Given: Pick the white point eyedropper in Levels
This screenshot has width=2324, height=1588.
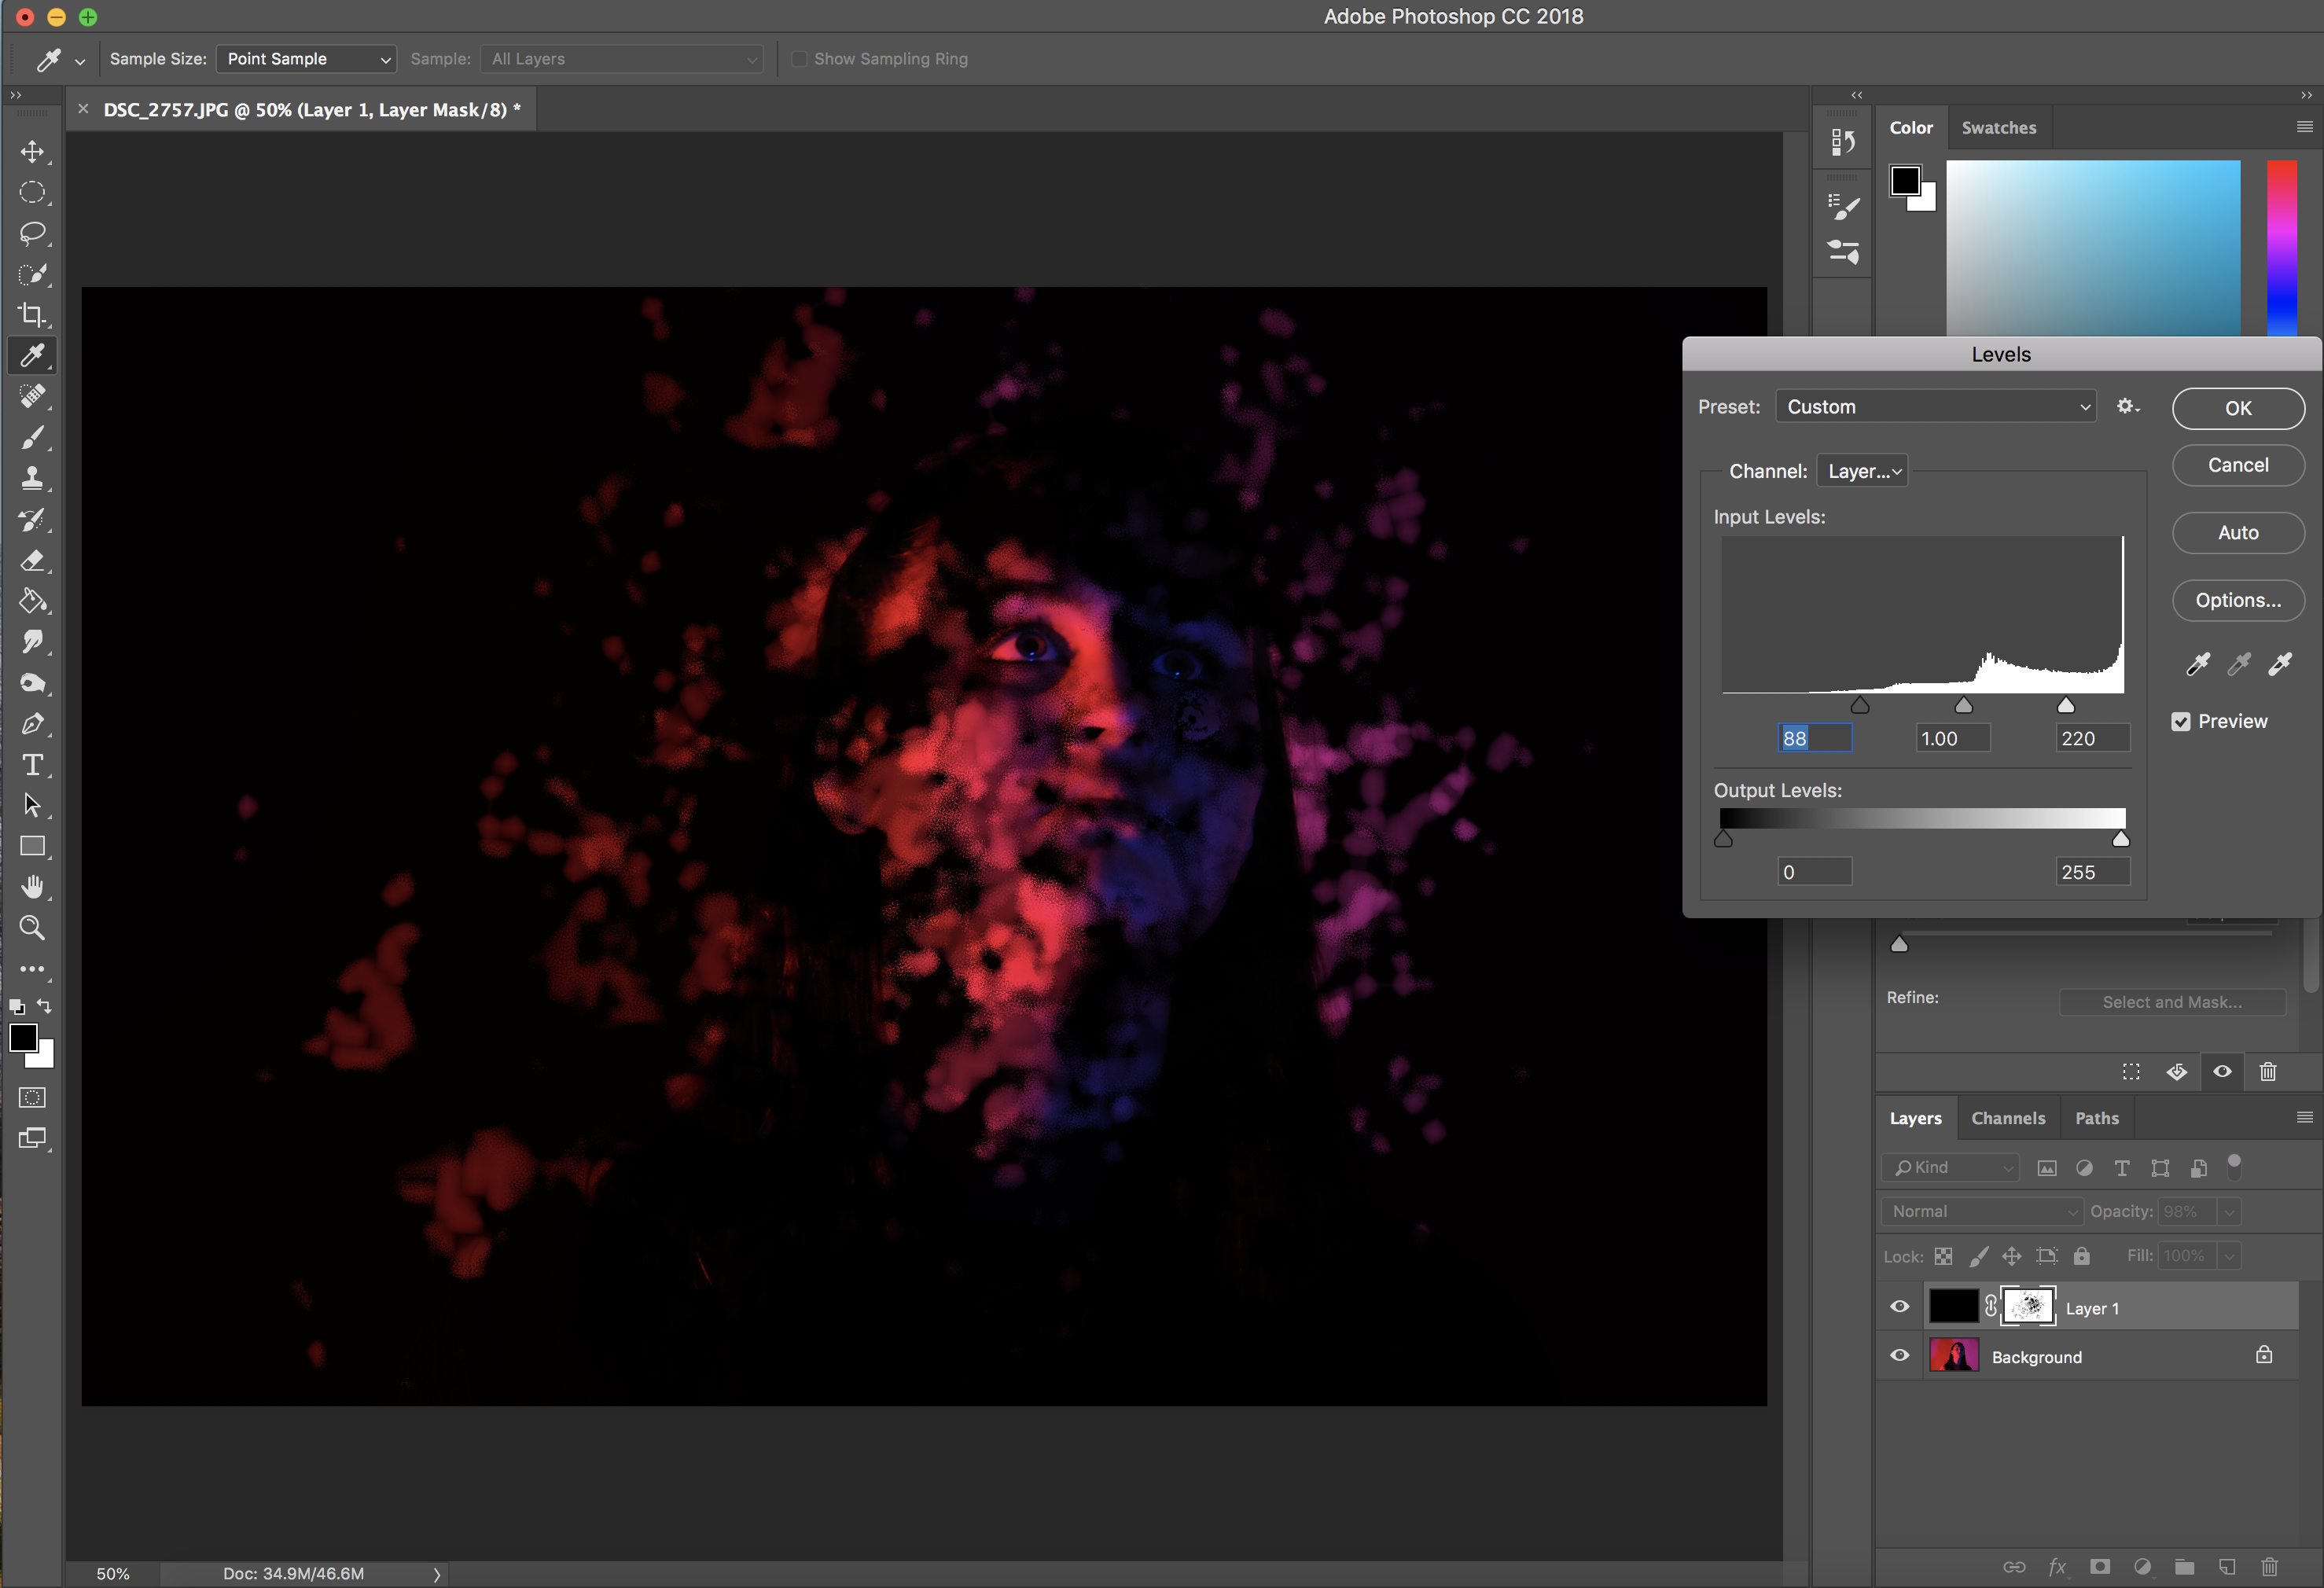Looking at the screenshot, I should (2280, 664).
